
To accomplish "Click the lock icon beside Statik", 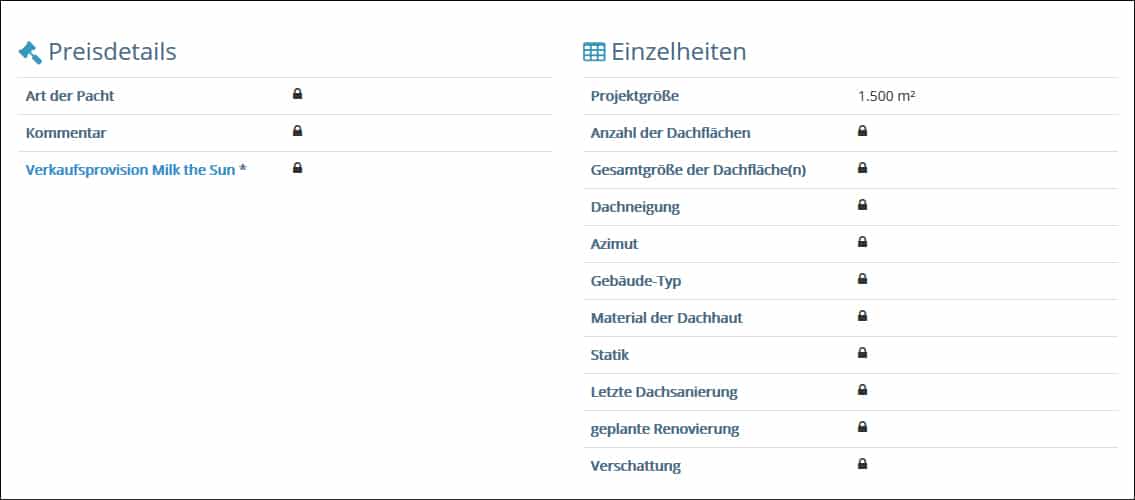I will (x=862, y=353).
